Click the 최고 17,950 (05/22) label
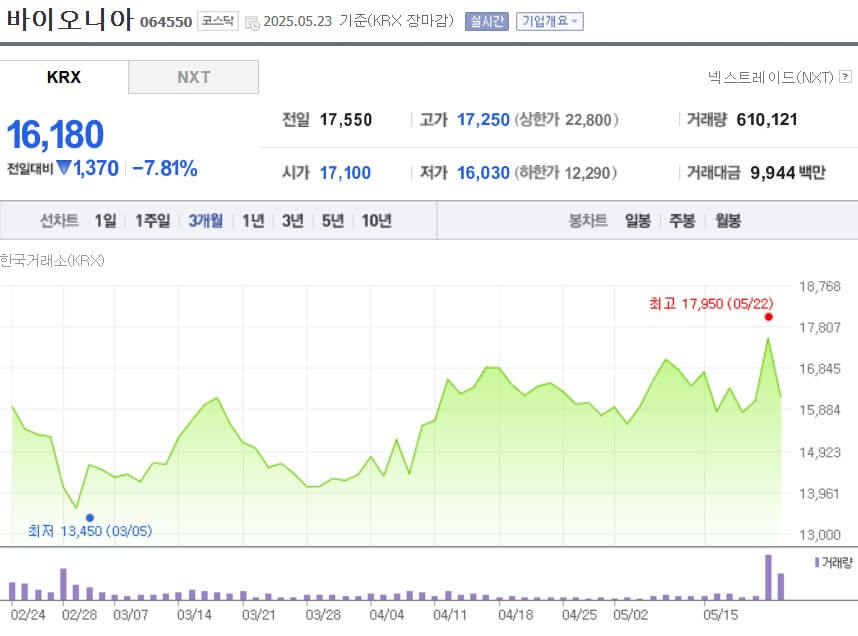 [x=711, y=303]
